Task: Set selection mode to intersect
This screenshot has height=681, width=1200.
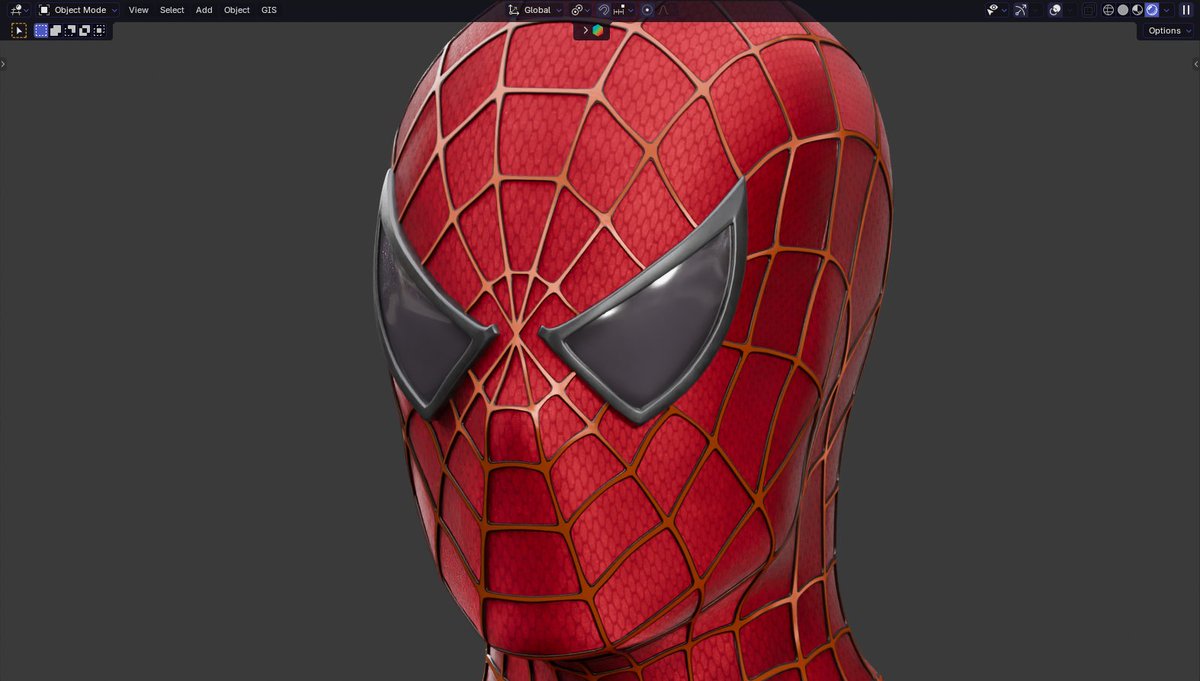Action: coord(99,31)
